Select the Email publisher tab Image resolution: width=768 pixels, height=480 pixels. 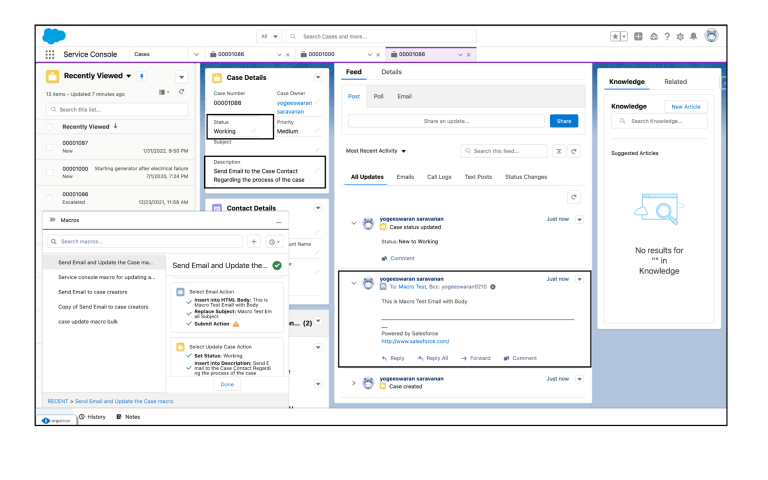pos(405,96)
